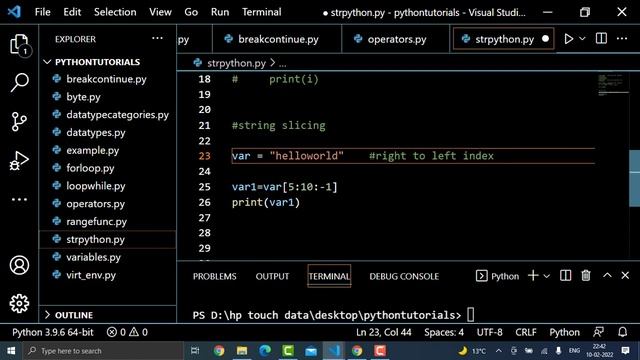Screen dimensions: 640x360
Task: Open the run button dropdown arrow
Action: click(582, 39)
